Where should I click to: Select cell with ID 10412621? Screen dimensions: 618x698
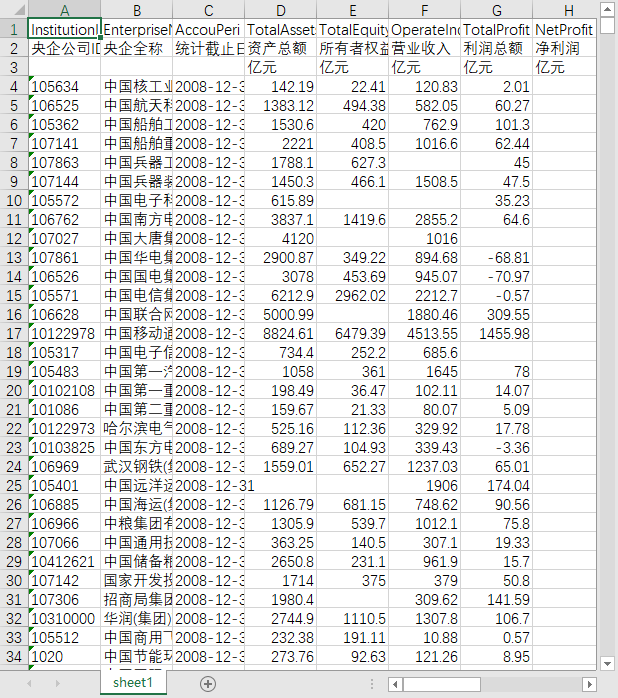point(65,561)
